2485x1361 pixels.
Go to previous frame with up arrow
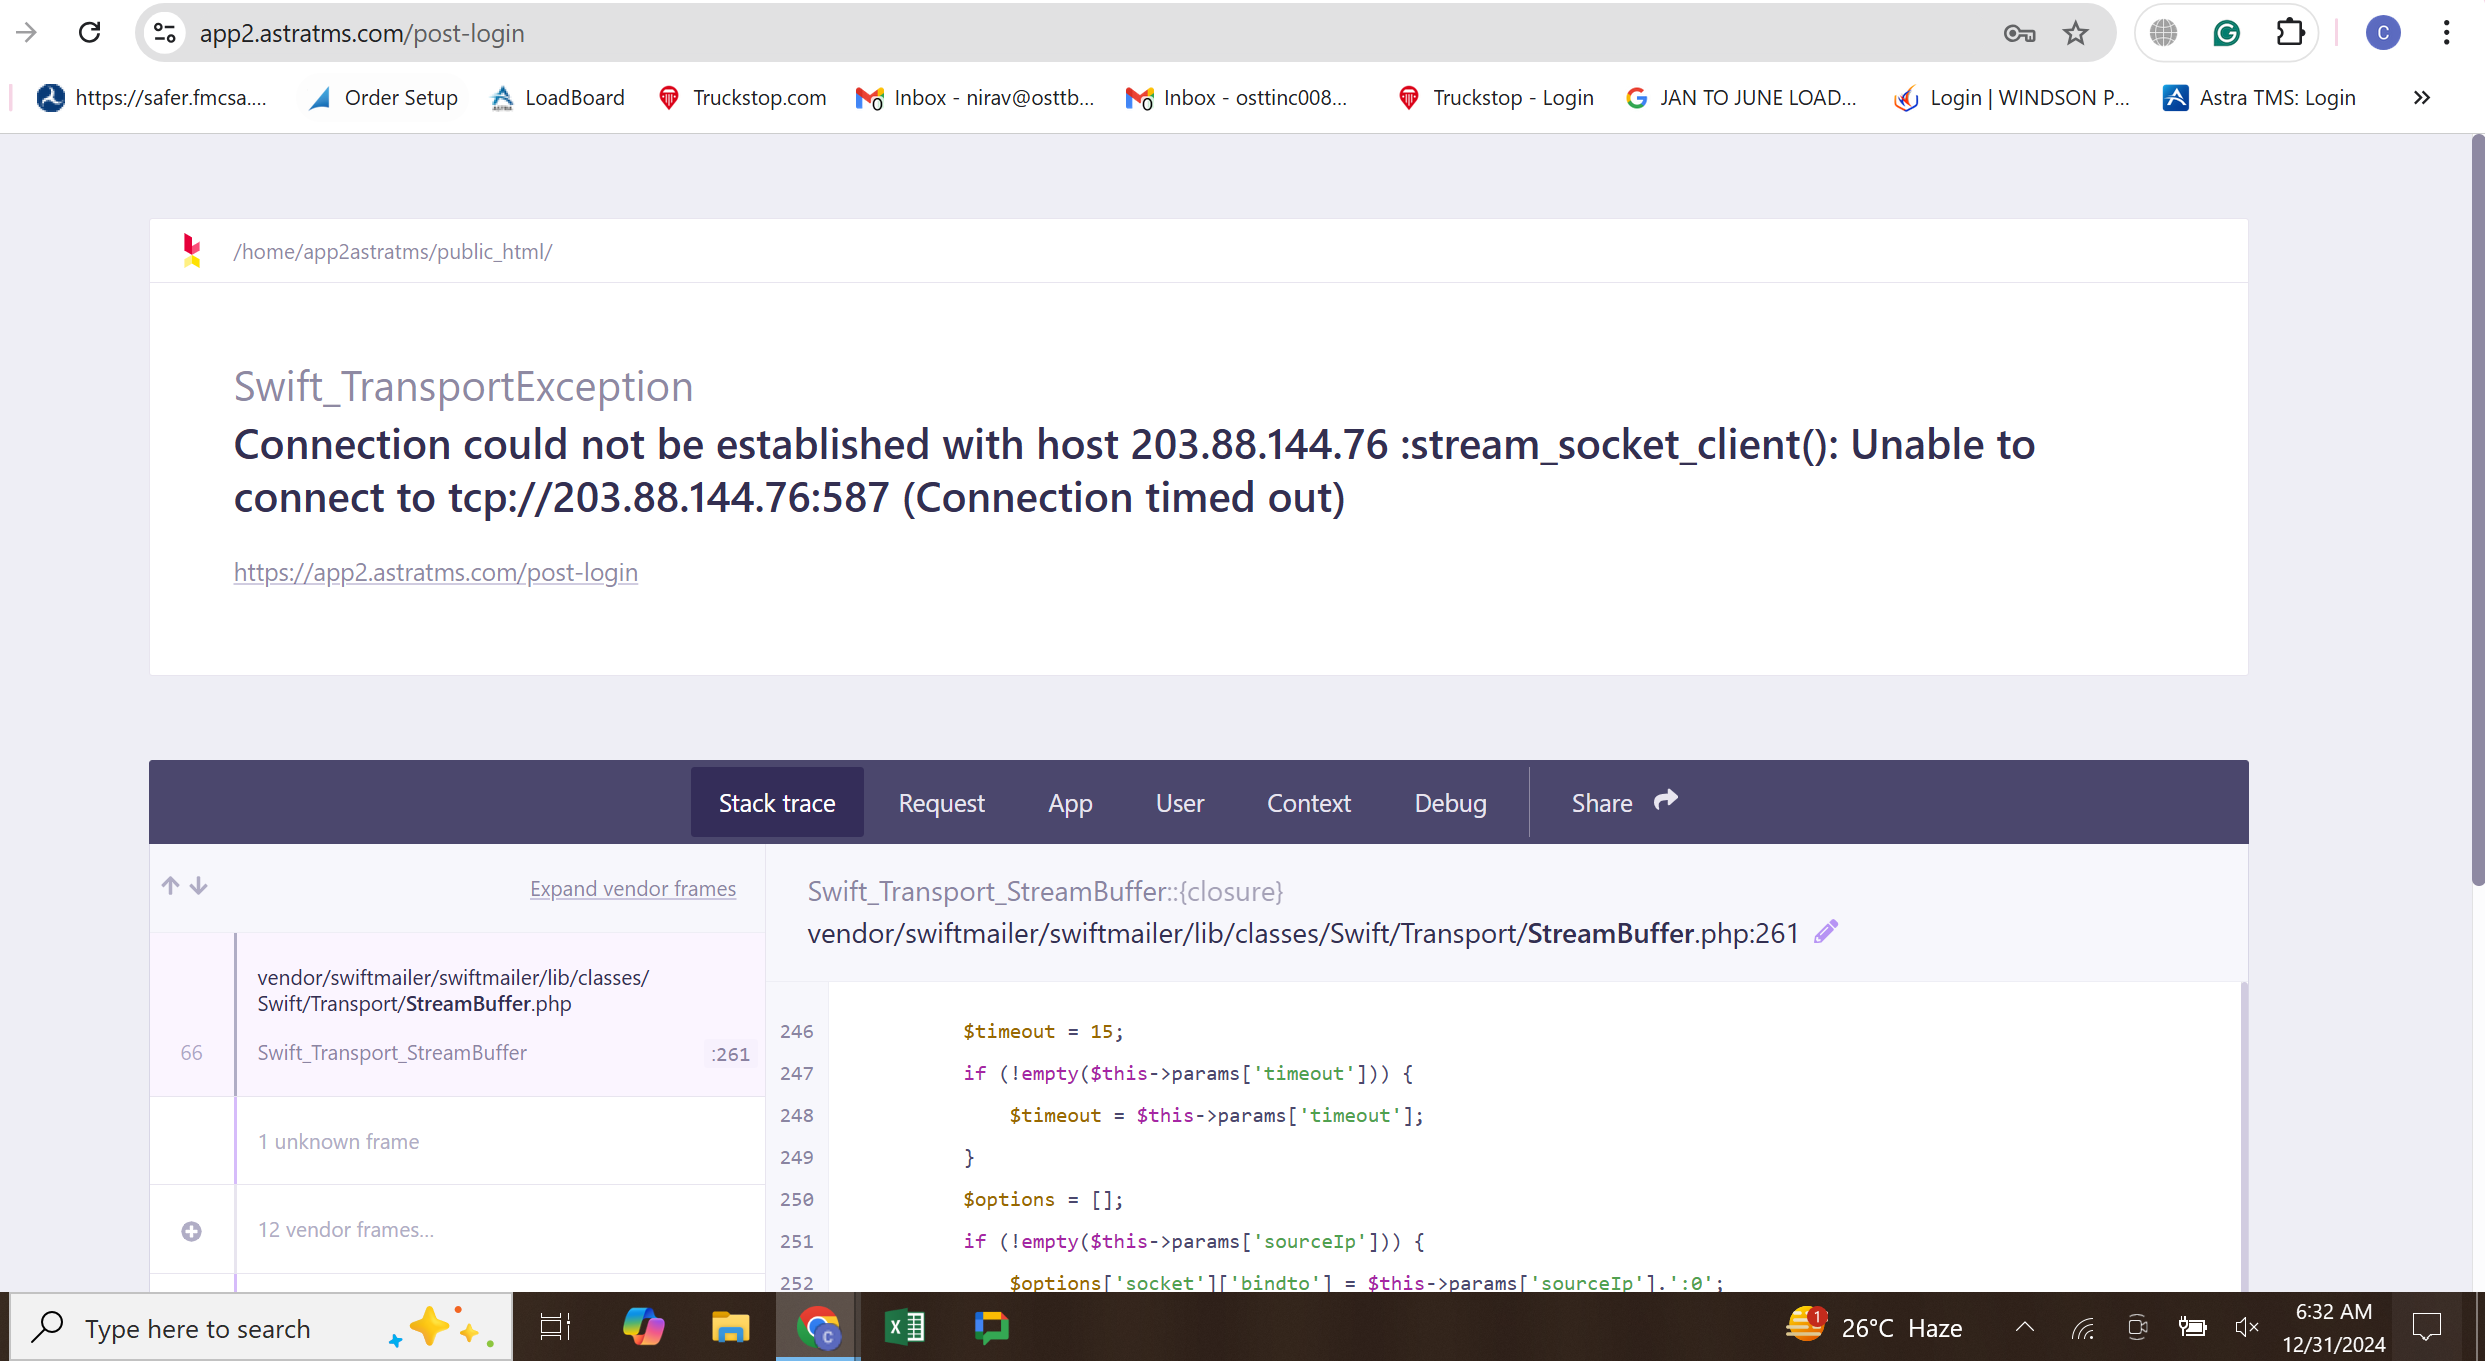point(171,886)
